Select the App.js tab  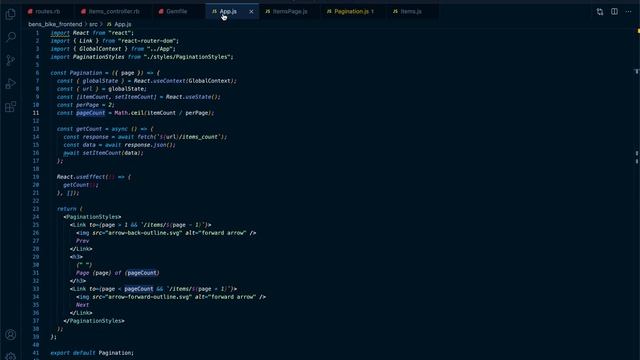click(x=228, y=11)
